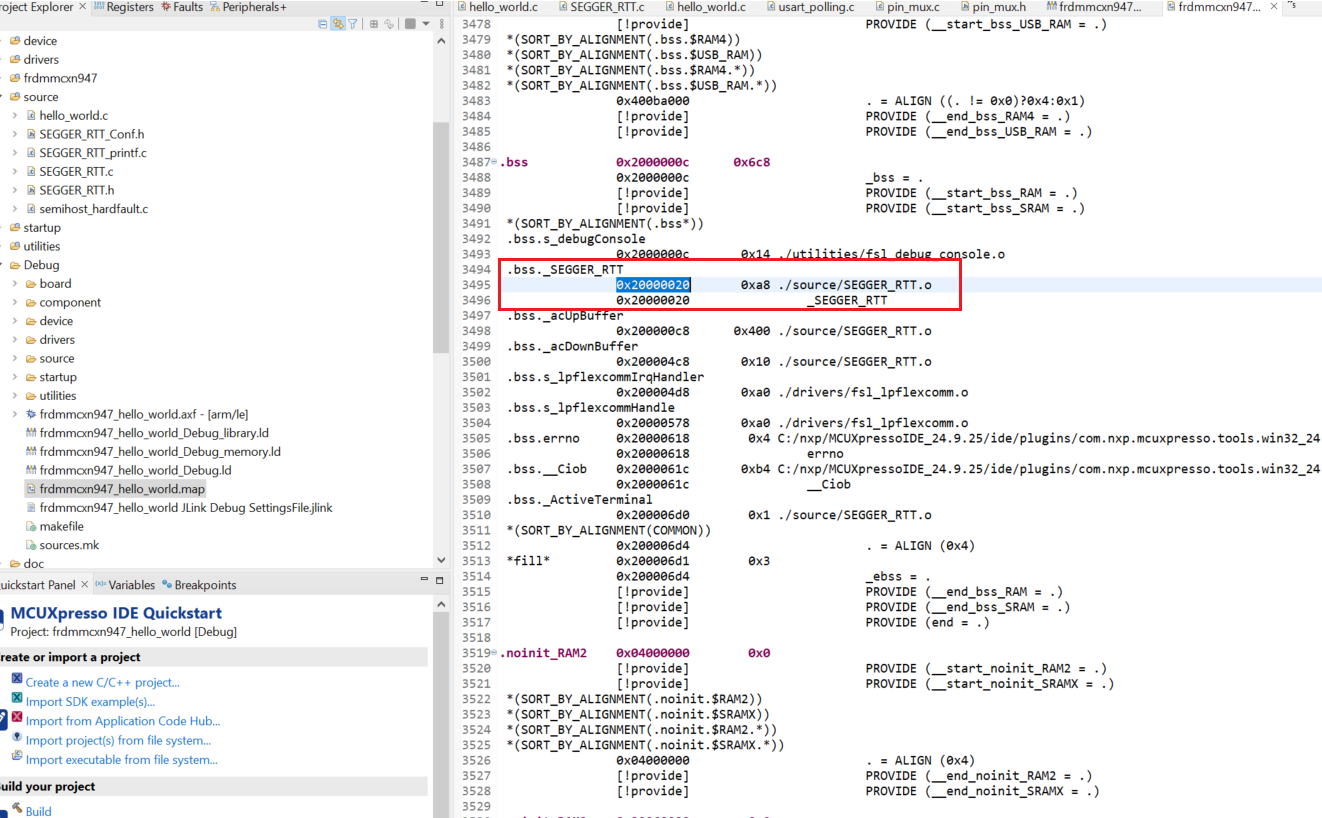1322x818 pixels.
Task: Collapse all in Project Explorer toolbar
Action: point(323,23)
